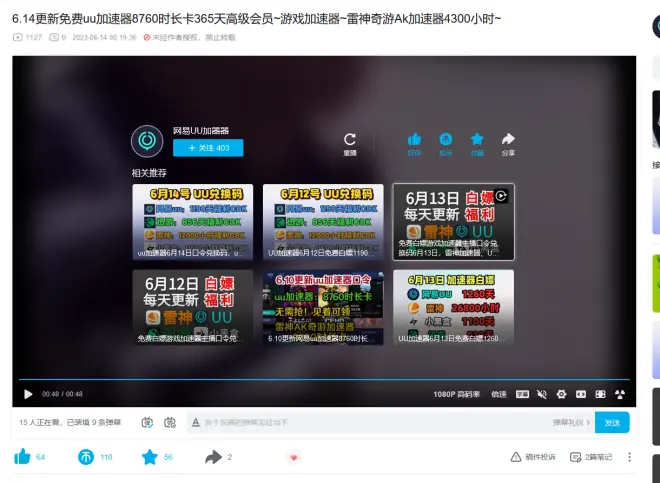Favorite the video with star below player
This screenshot has width=660, height=483.
click(x=150, y=457)
